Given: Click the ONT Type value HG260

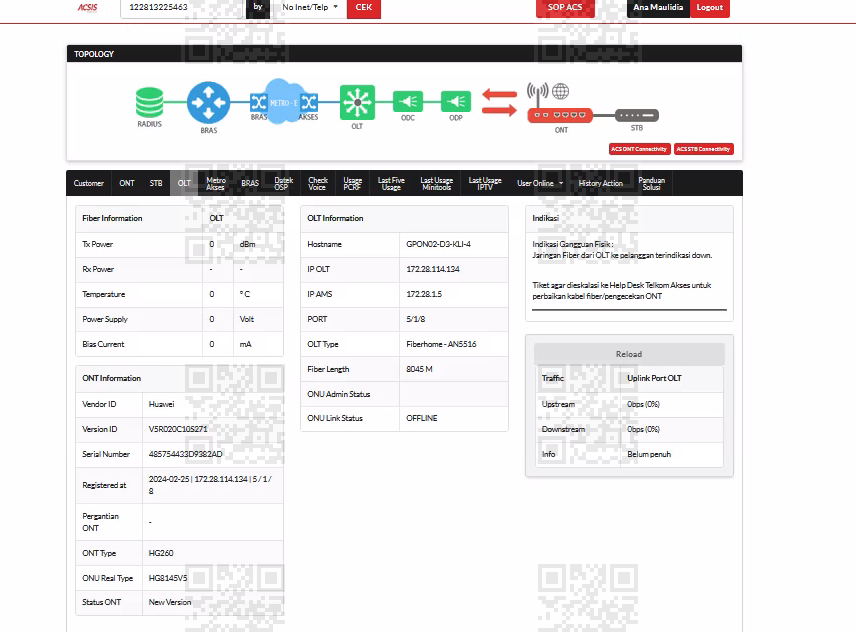Looking at the screenshot, I should point(161,553).
